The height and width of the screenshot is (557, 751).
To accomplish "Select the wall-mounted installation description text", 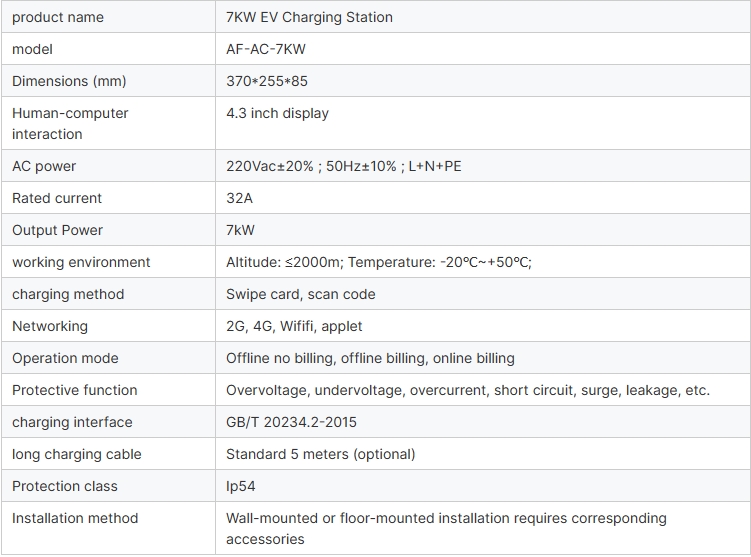I will tap(446, 518).
